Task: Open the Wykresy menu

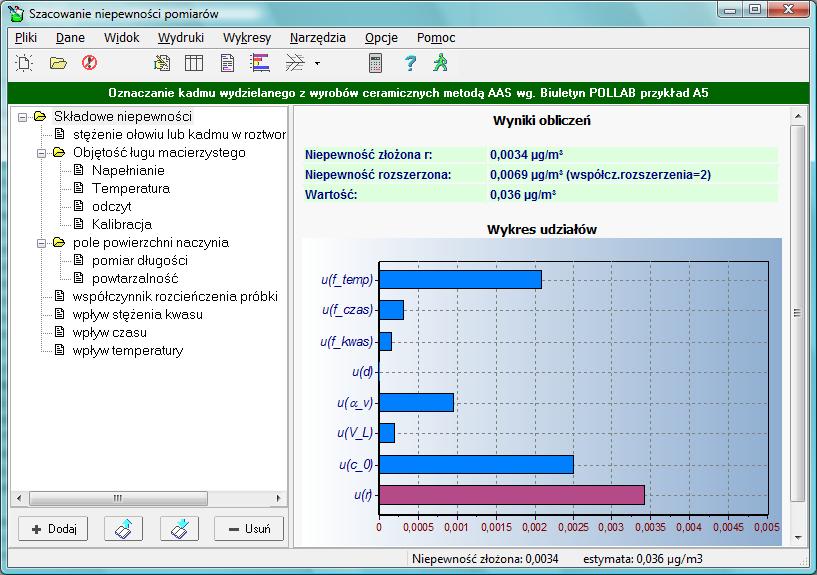Action: point(247,38)
